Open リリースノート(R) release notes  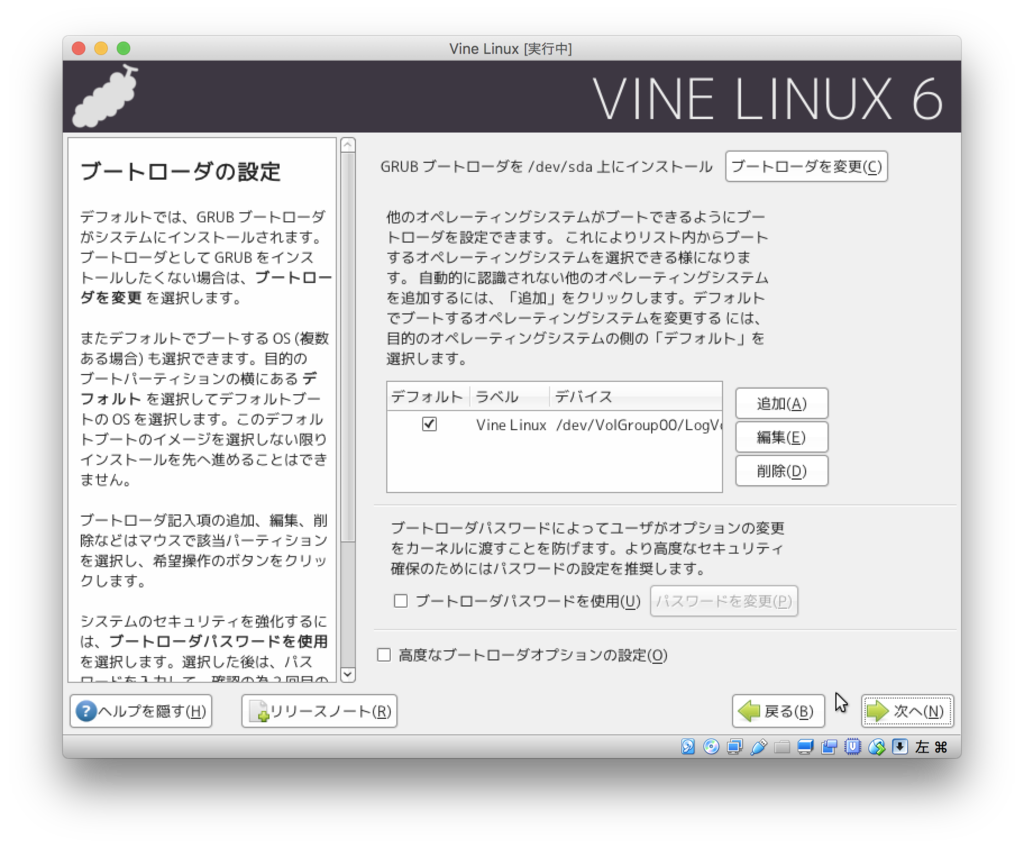tap(319, 711)
